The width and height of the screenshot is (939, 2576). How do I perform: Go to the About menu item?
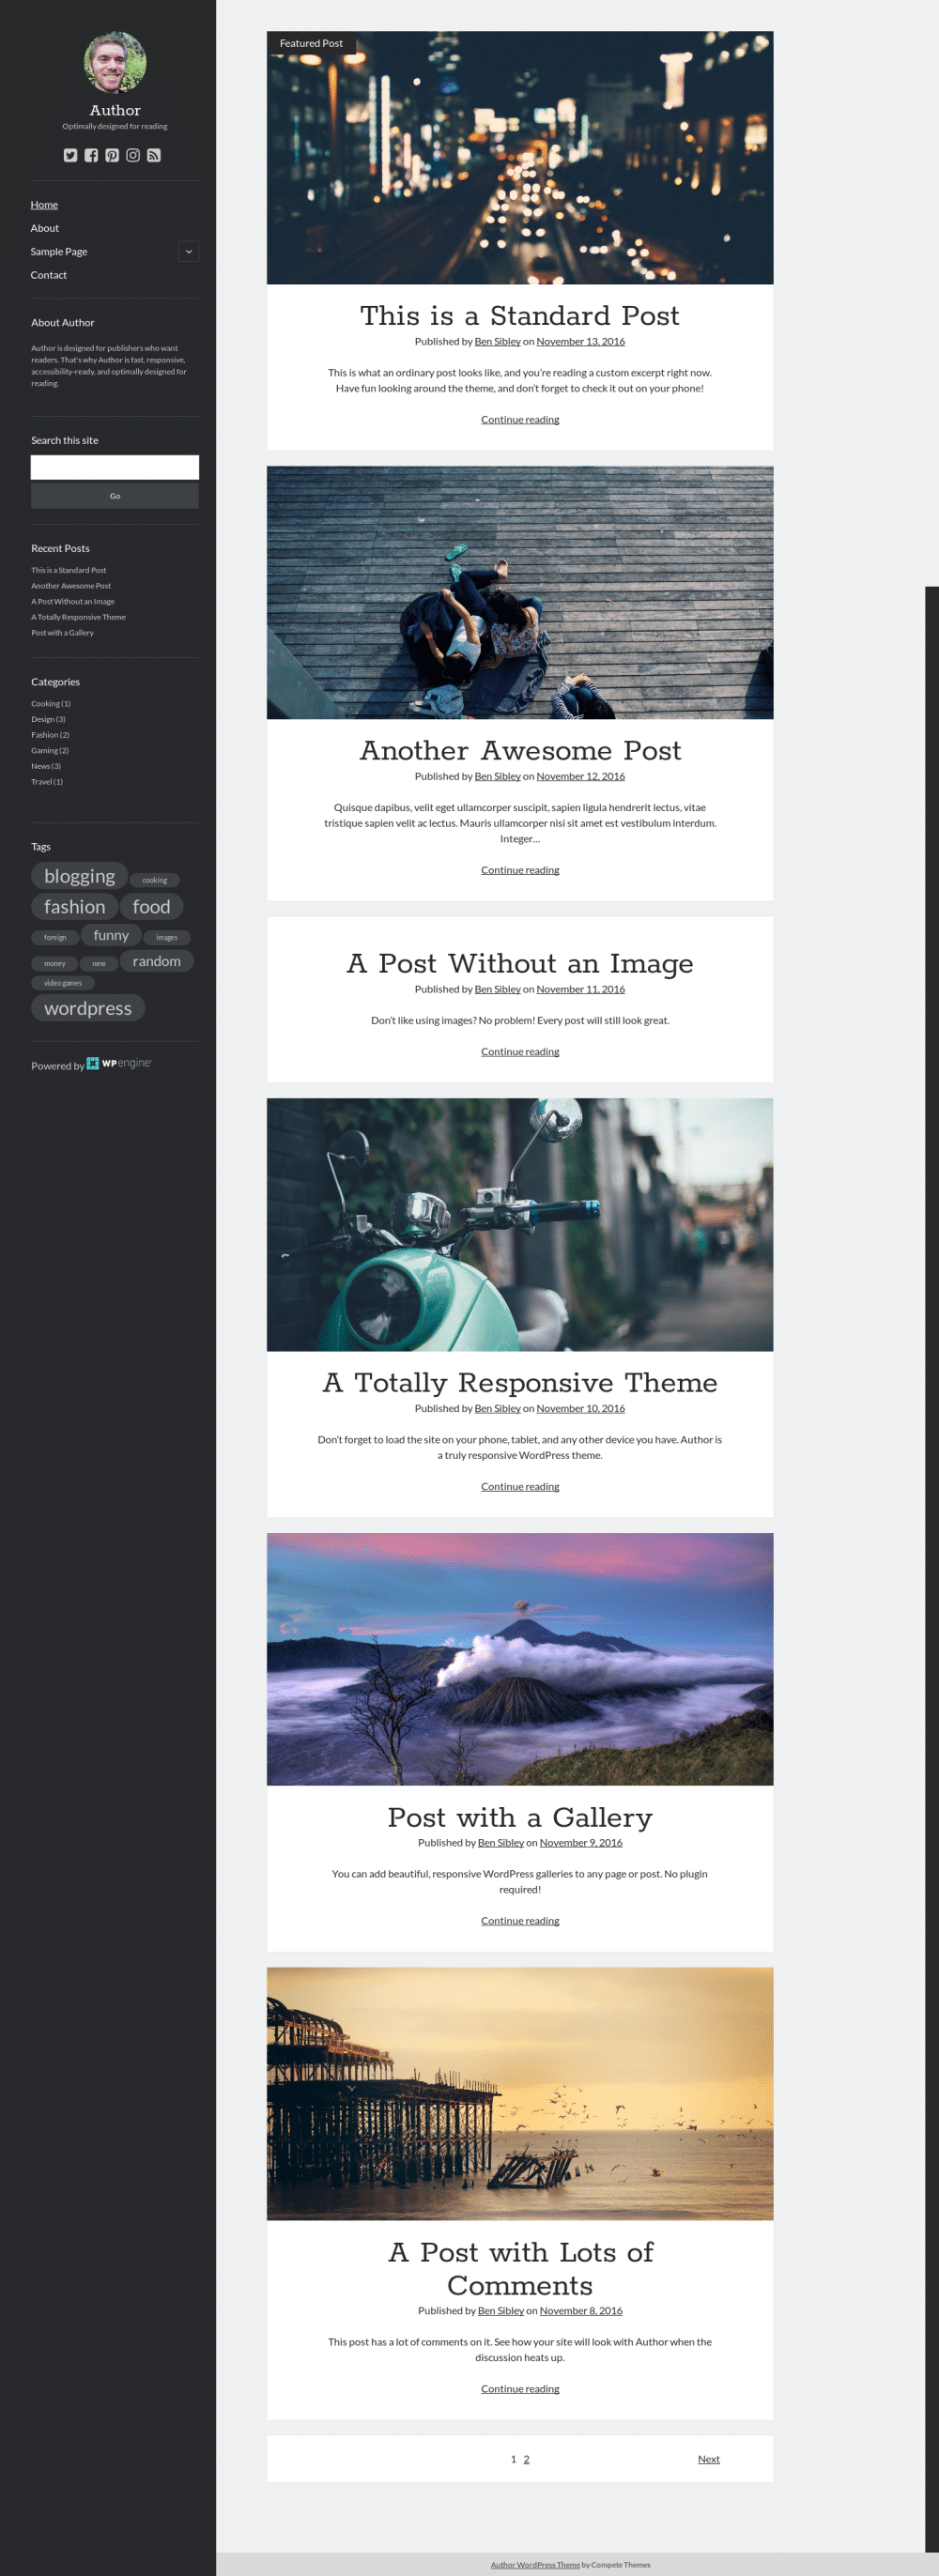pos(45,228)
